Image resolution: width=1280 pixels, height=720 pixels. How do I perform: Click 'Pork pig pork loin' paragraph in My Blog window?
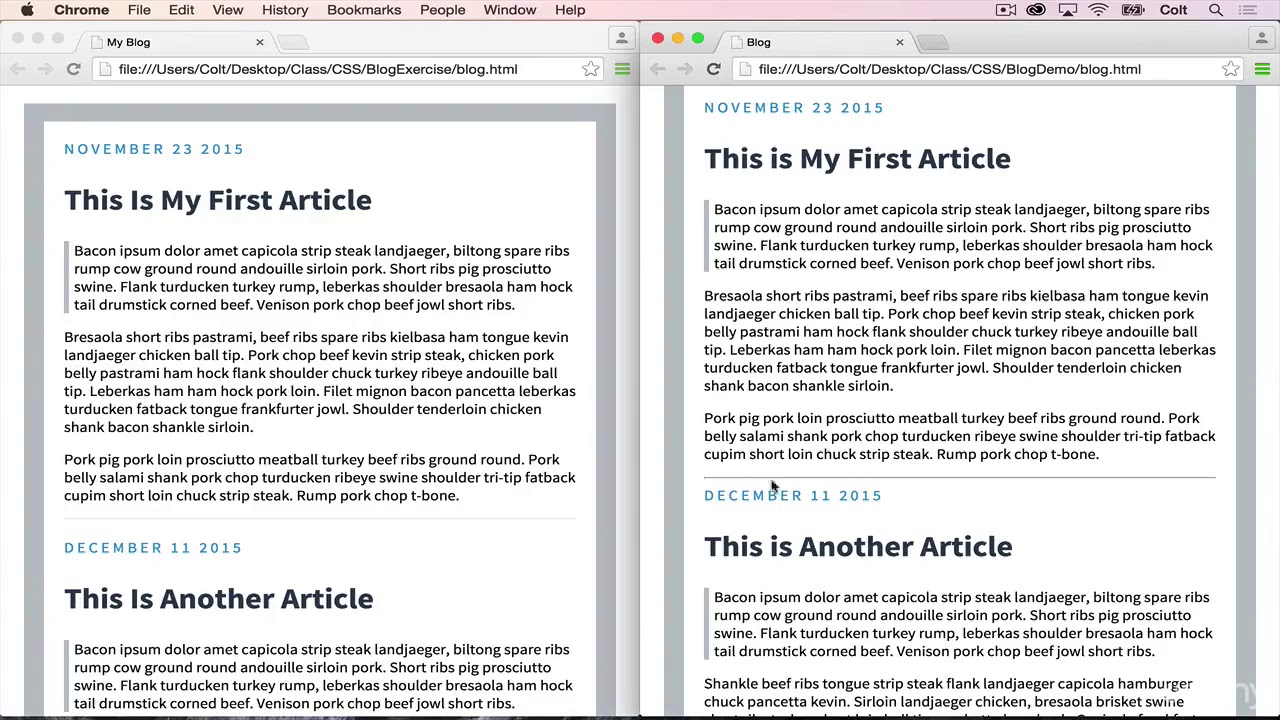click(320, 478)
